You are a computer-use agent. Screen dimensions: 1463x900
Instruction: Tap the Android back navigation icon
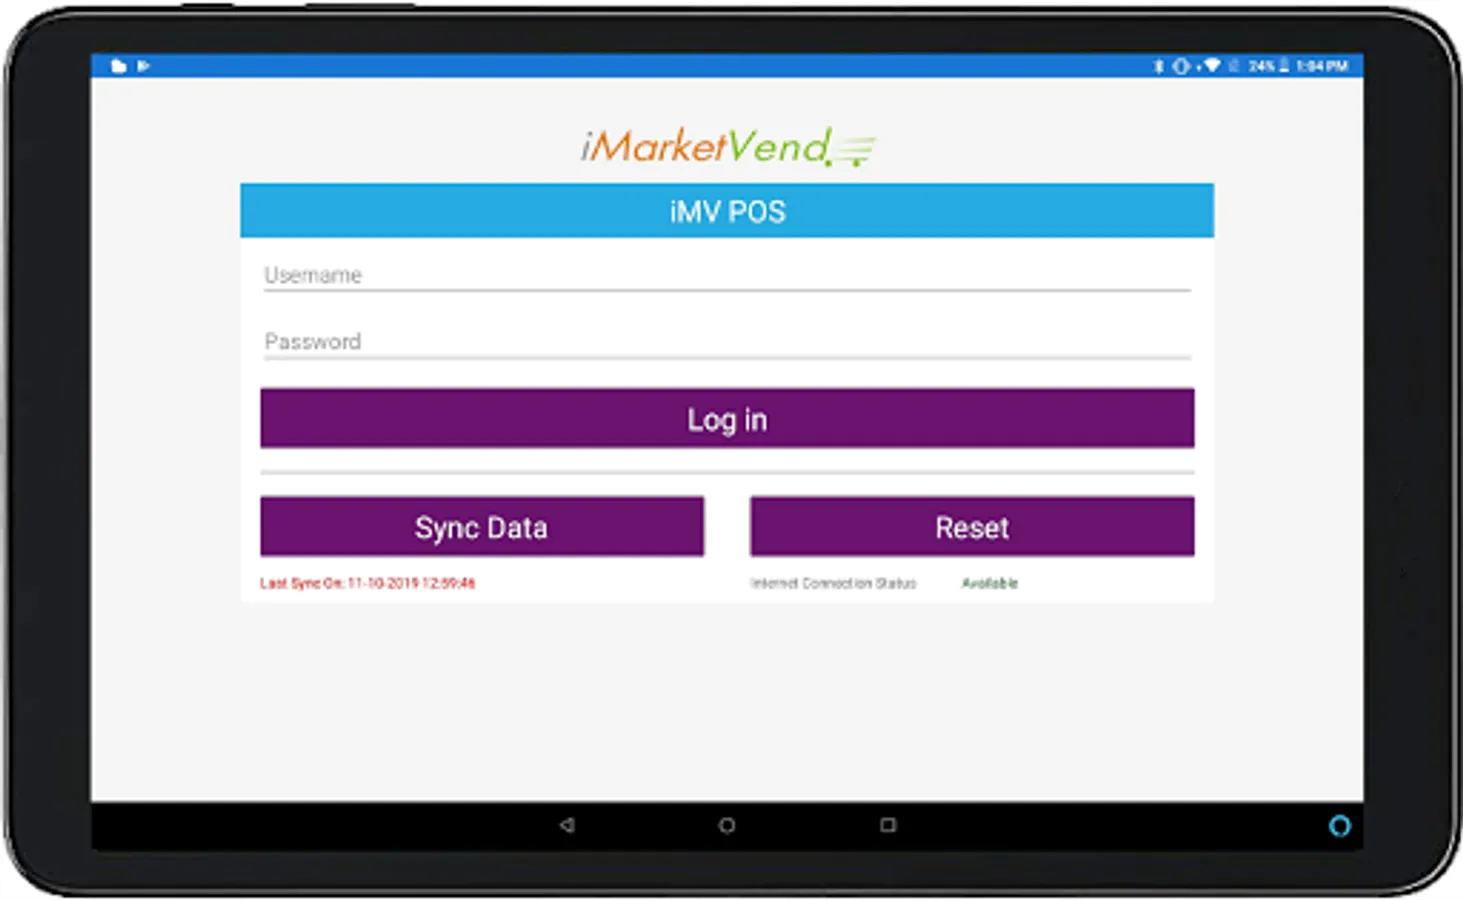(567, 825)
